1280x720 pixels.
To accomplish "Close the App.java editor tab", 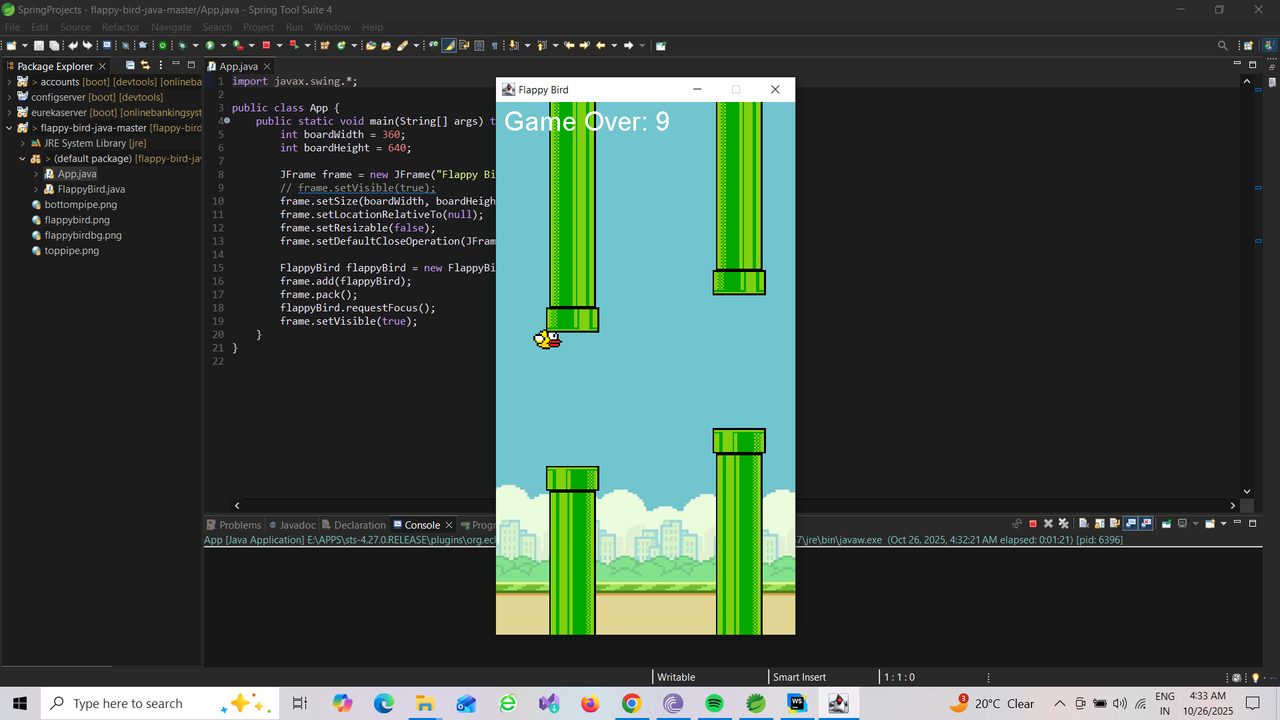I will point(267,66).
